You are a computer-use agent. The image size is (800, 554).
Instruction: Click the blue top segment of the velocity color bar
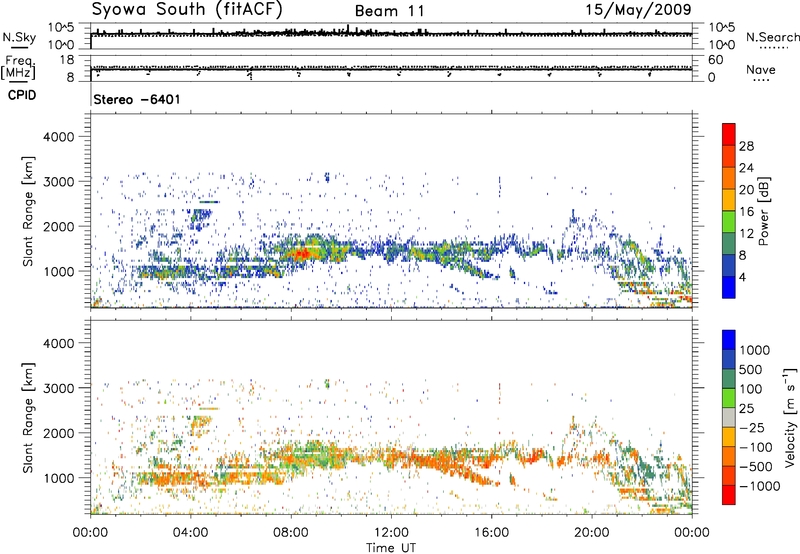tap(729, 340)
